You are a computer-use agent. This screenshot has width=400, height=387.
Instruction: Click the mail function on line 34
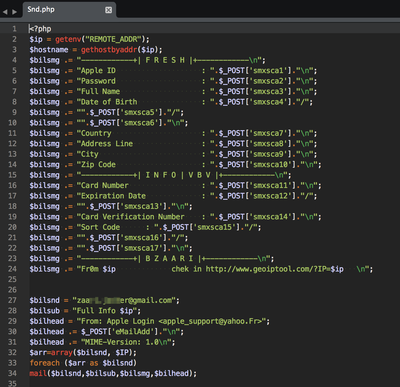point(38,373)
